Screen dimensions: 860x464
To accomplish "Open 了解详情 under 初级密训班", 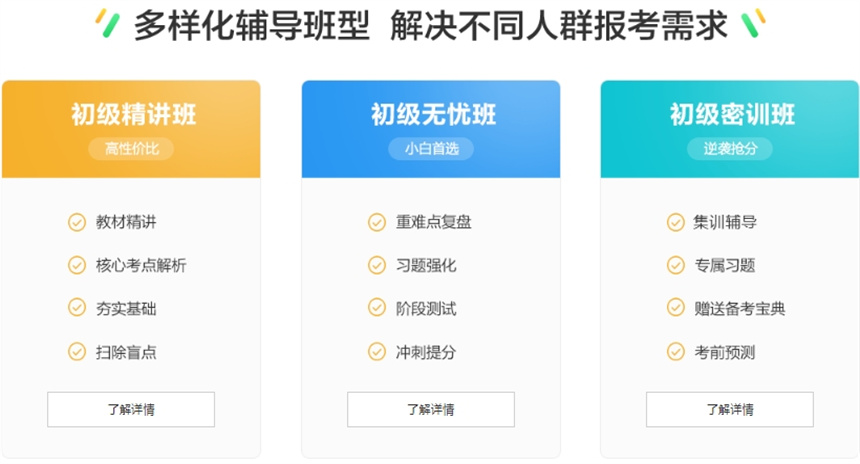I will [730, 409].
